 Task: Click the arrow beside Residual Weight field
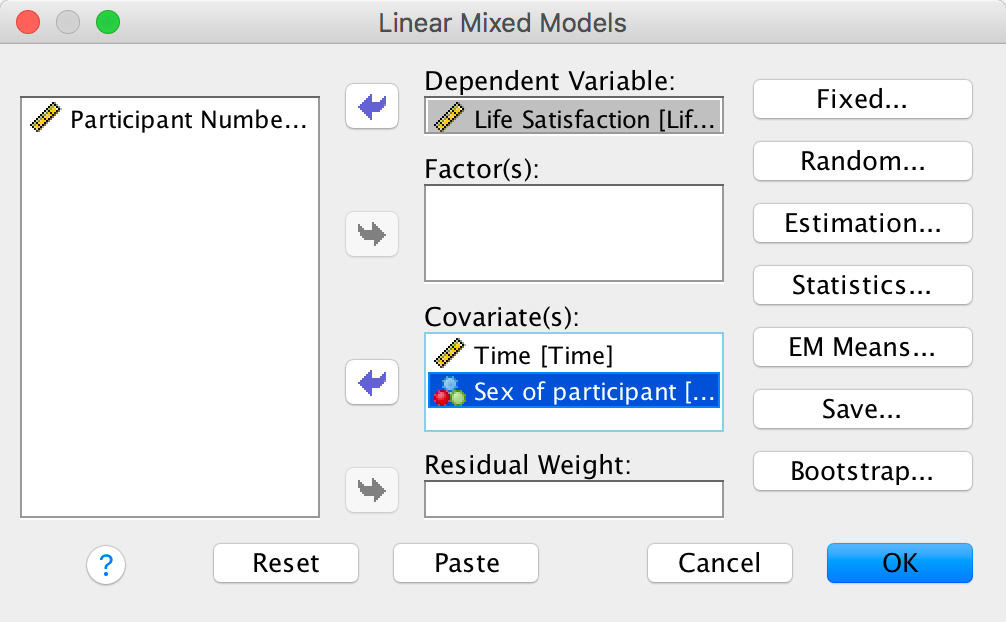coord(371,490)
